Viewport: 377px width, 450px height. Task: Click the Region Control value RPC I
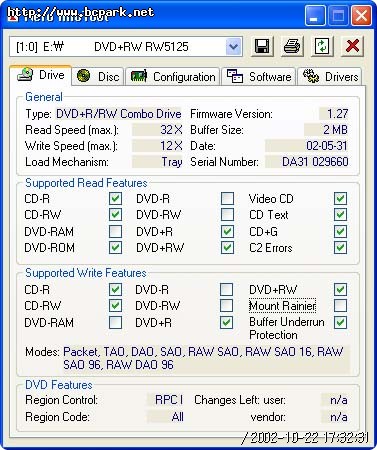tap(165, 400)
